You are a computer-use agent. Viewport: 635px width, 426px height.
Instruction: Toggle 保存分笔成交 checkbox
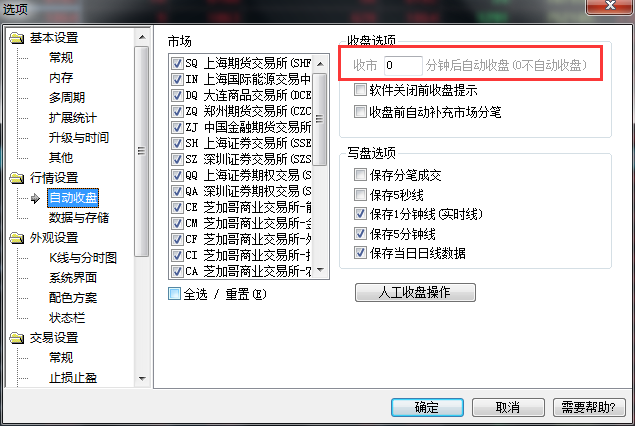(360, 175)
